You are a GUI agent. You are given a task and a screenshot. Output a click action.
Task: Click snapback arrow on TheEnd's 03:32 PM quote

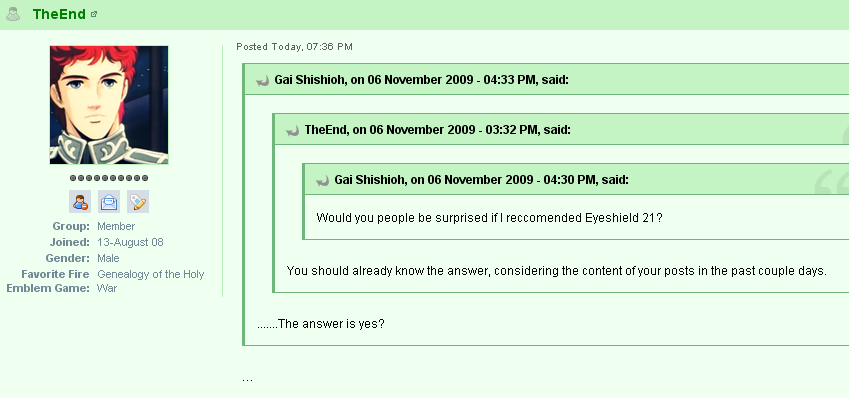tap(293, 131)
